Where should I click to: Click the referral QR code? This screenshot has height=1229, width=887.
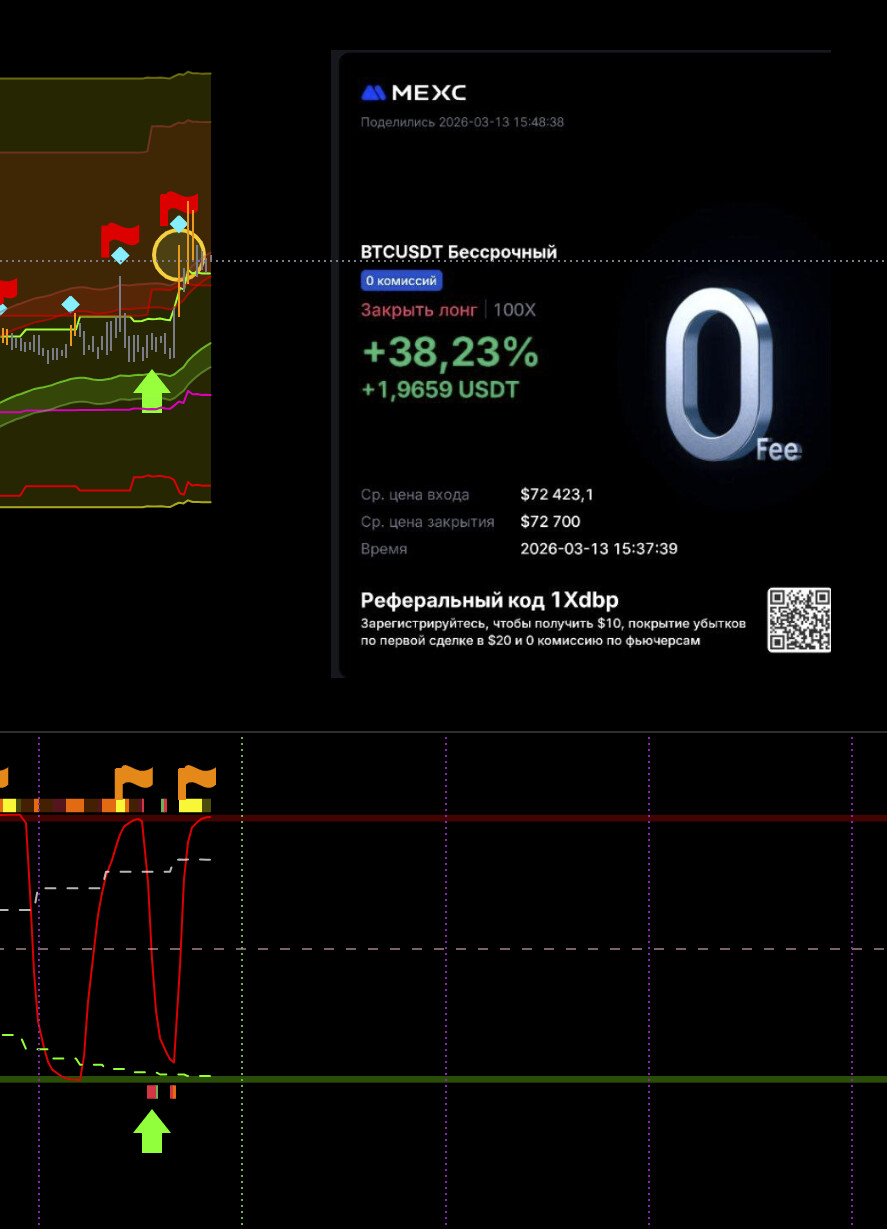(x=798, y=620)
